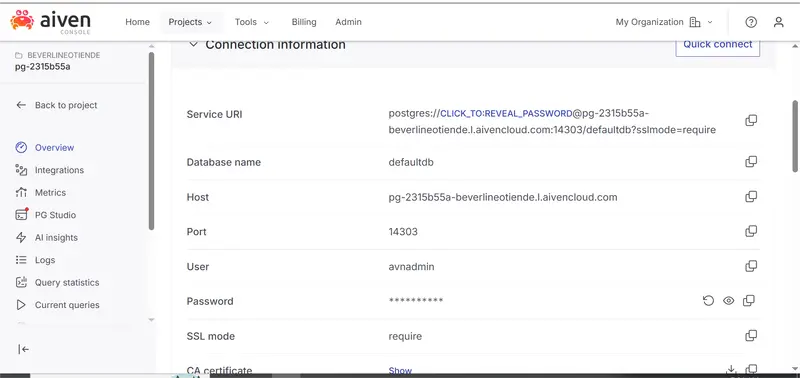
Task: Reveal password using the eye icon
Action: coord(729,300)
